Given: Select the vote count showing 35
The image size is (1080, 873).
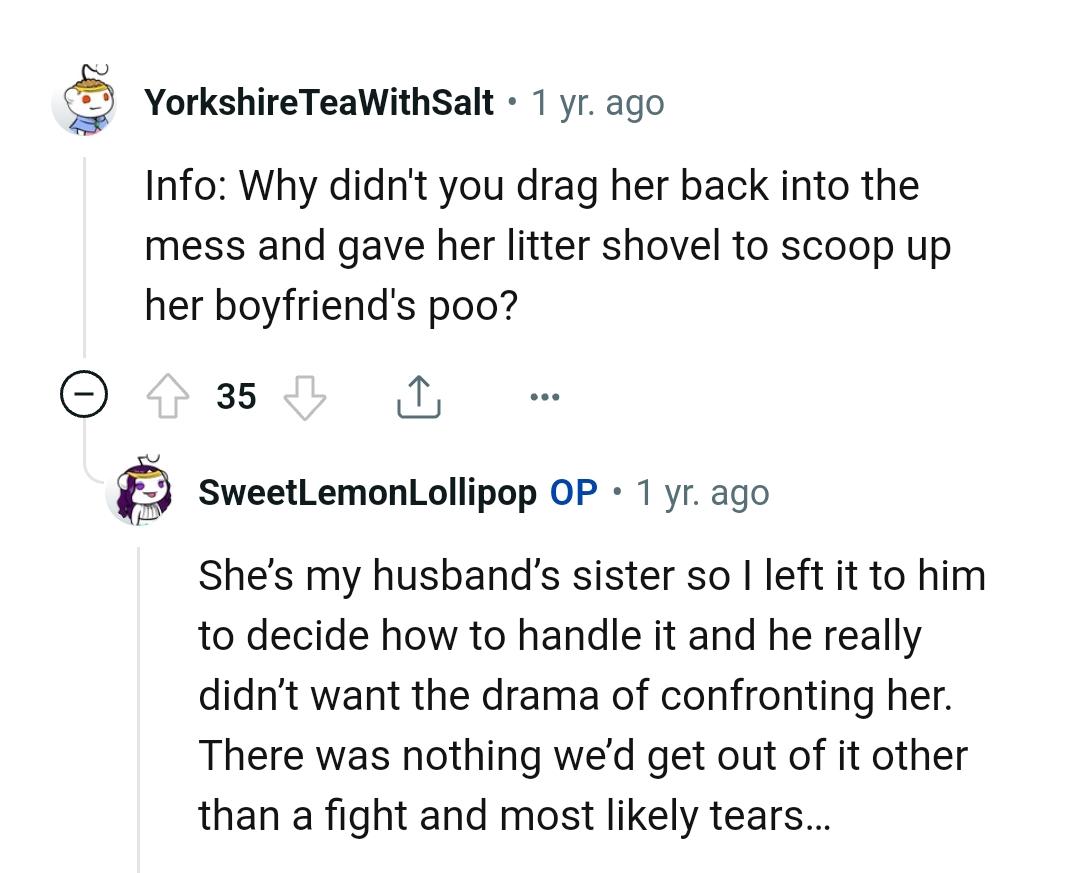Looking at the screenshot, I should pos(236,396).
